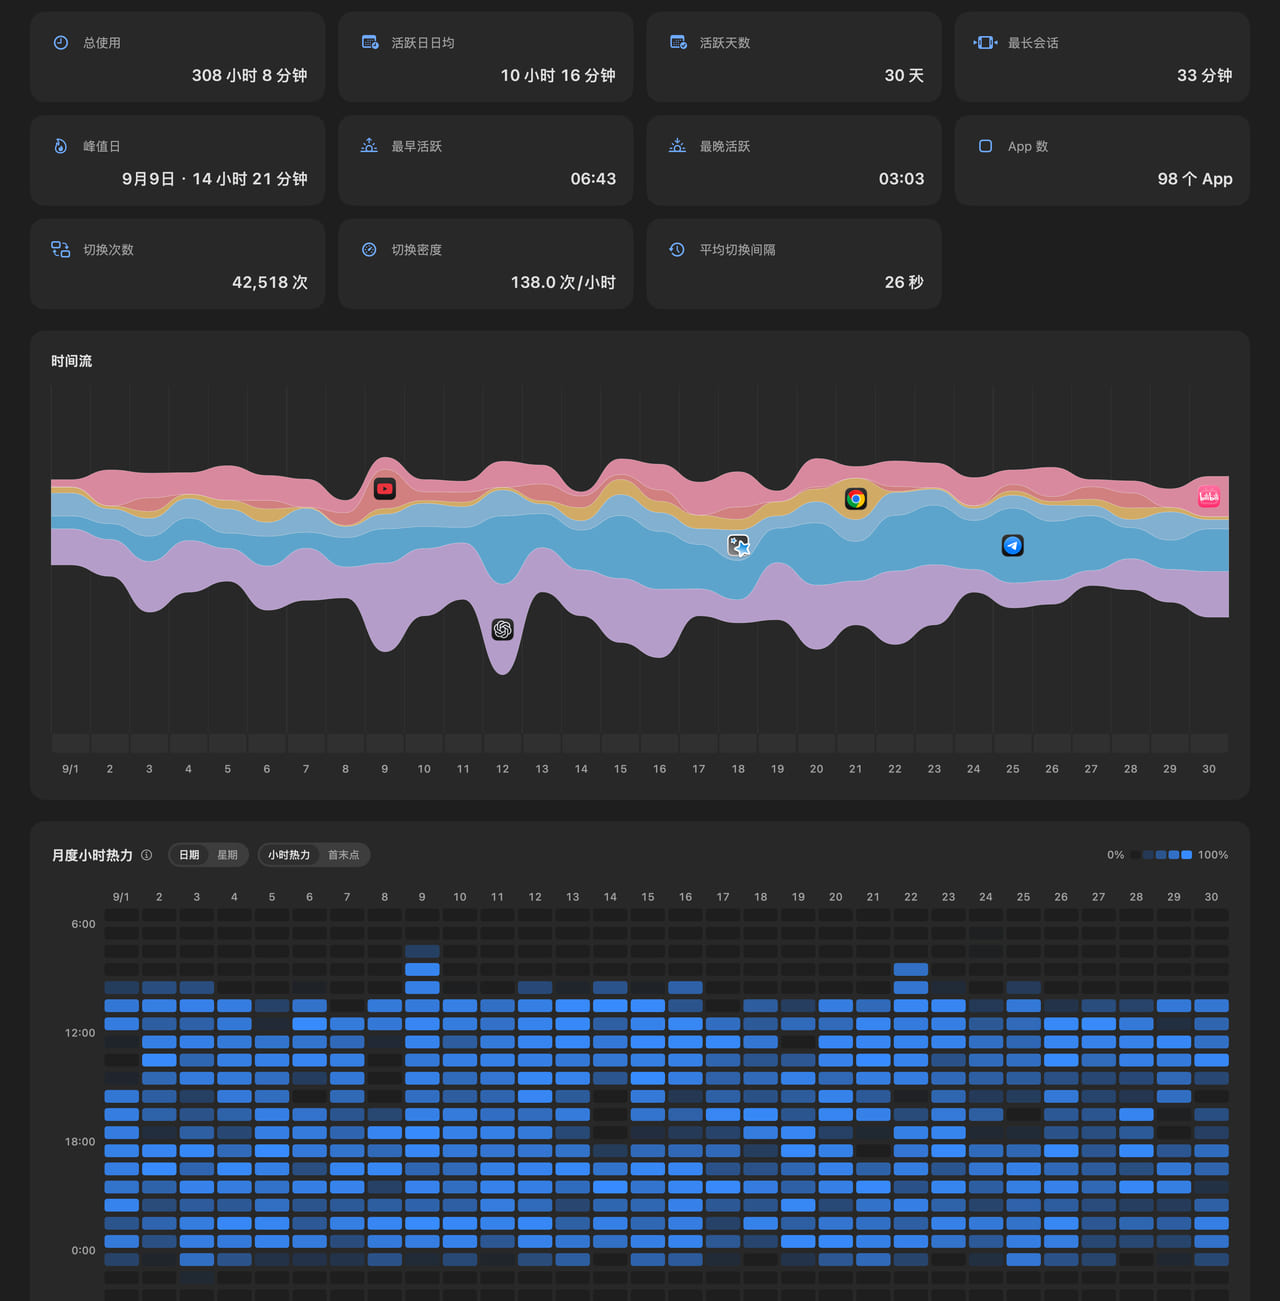The height and width of the screenshot is (1301, 1280).
Task: Click the starred app icon near day 18
Action: (x=738, y=545)
